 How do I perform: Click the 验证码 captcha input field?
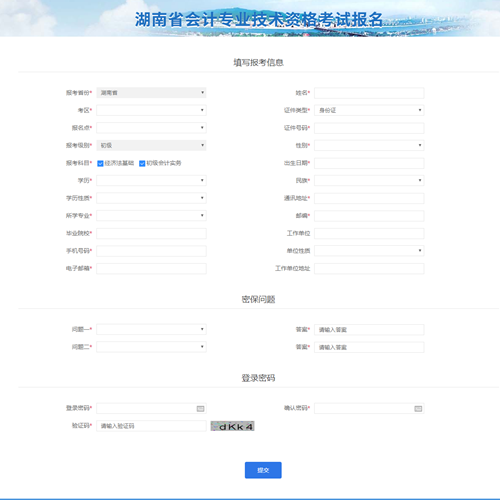click(x=151, y=426)
